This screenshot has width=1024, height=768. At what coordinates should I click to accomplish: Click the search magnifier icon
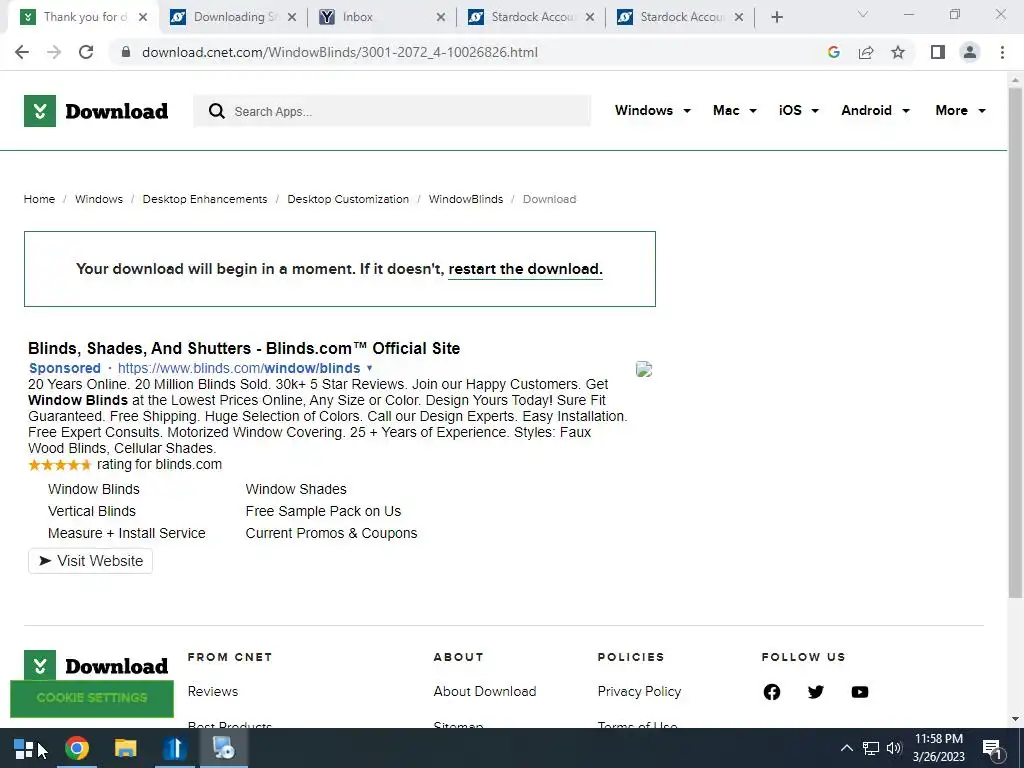(217, 111)
